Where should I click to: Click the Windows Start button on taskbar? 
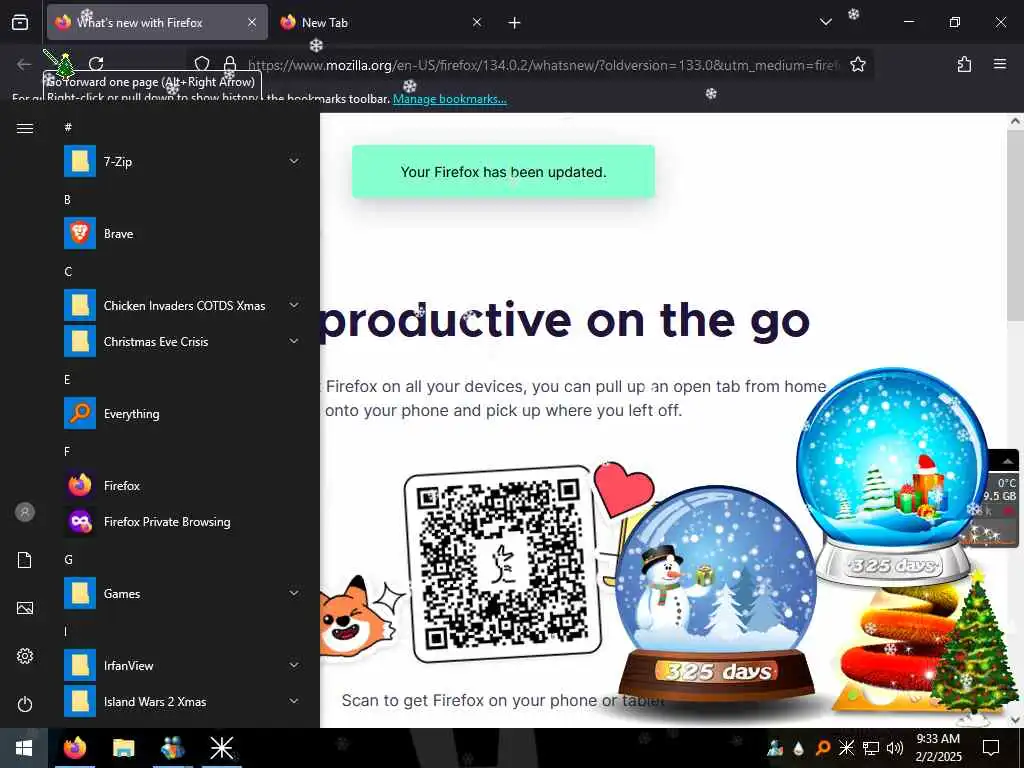coord(24,748)
